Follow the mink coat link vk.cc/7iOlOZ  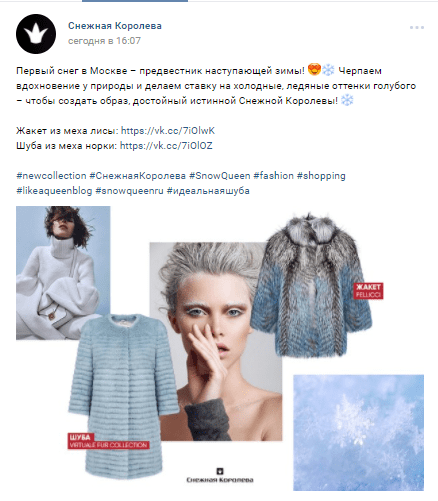[x=166, y=146]
